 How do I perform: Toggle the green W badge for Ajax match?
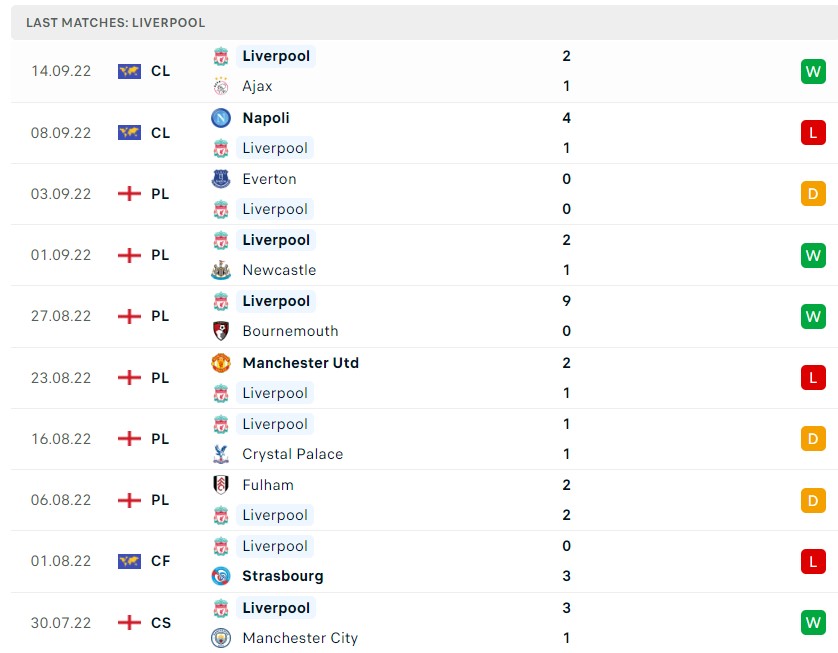point(813,71)
